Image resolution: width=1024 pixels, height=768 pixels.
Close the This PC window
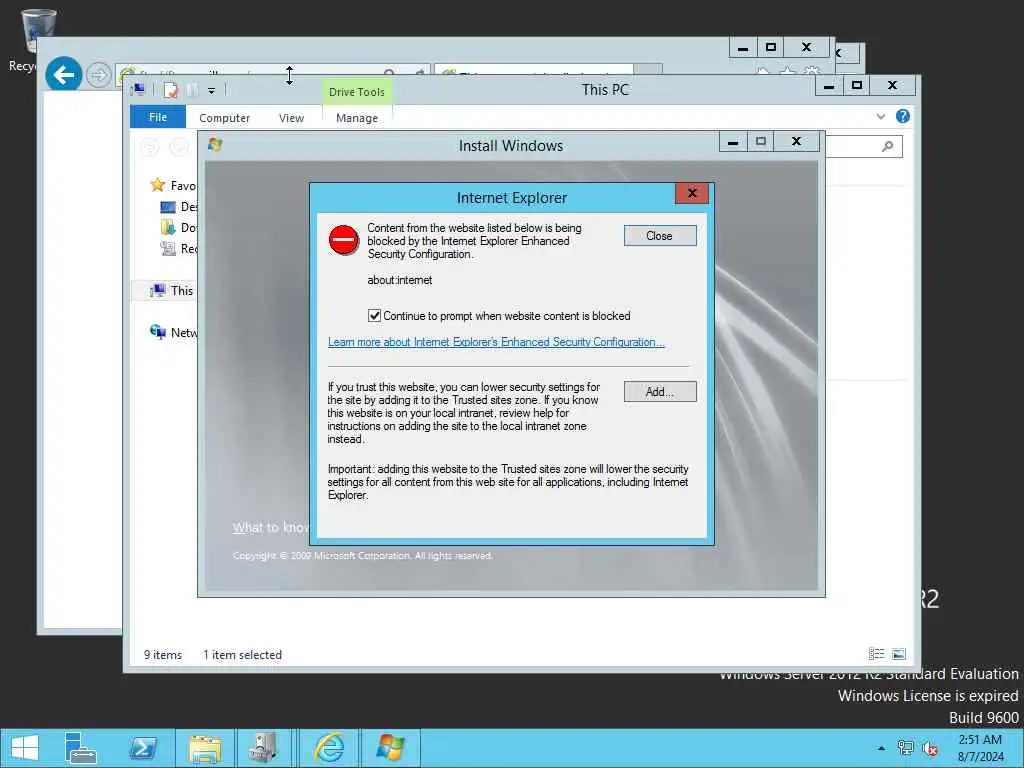[x=893, y=86]
